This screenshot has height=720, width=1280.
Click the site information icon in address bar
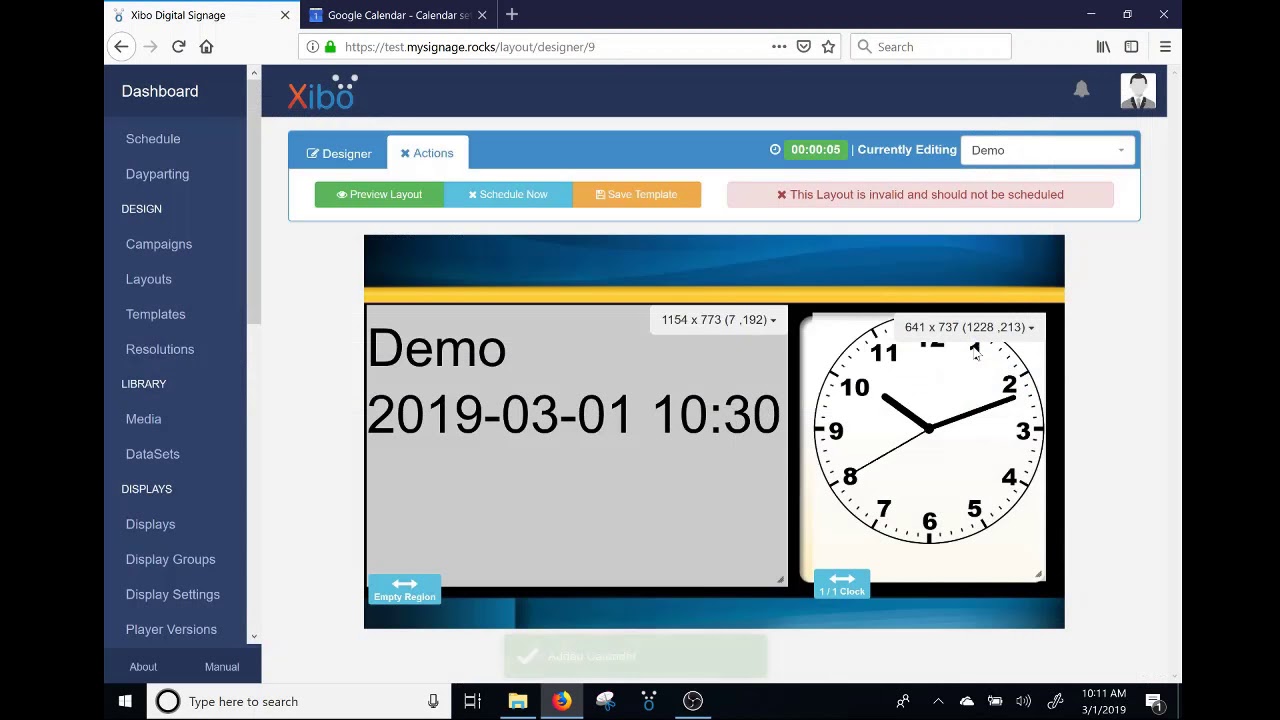pyautogui.click(x=313, y=46)
